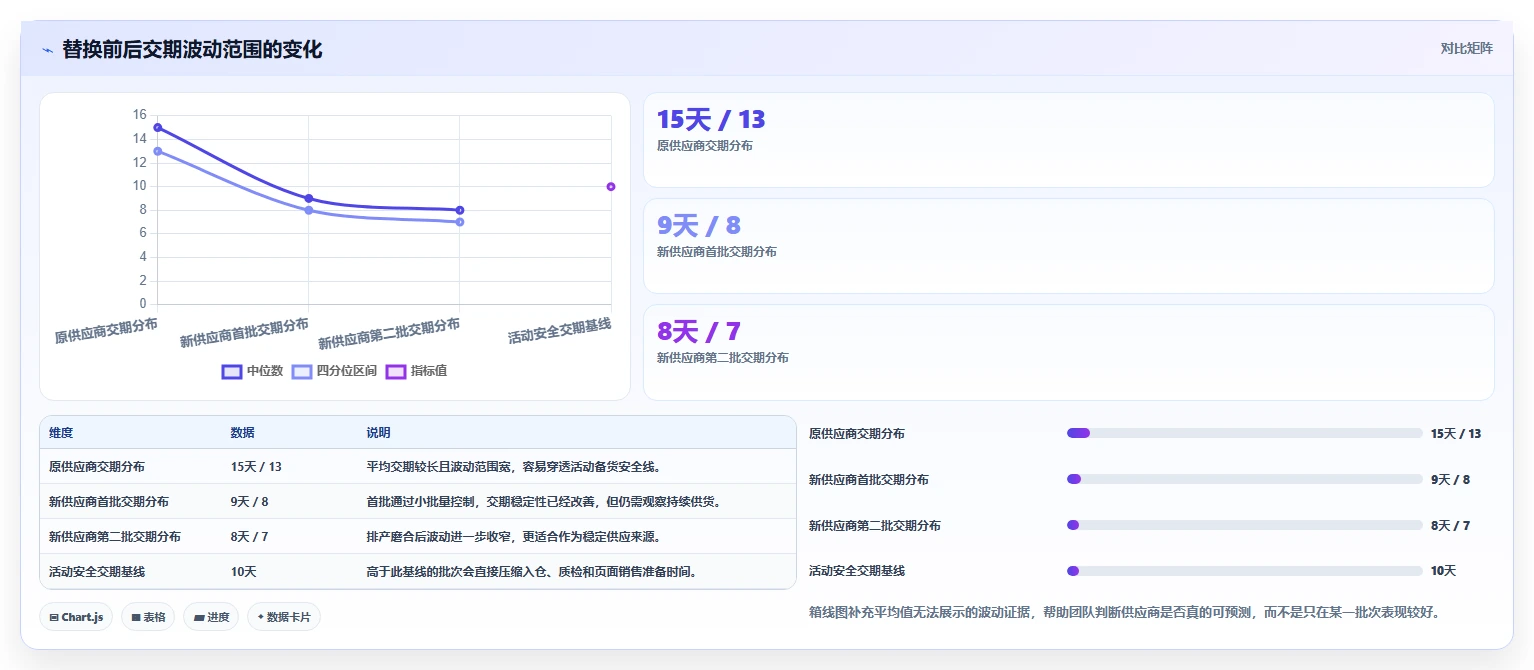Click the 指标值 point at value 10
This screenshot has height=670, width=1534.
(x=611, y=187)
